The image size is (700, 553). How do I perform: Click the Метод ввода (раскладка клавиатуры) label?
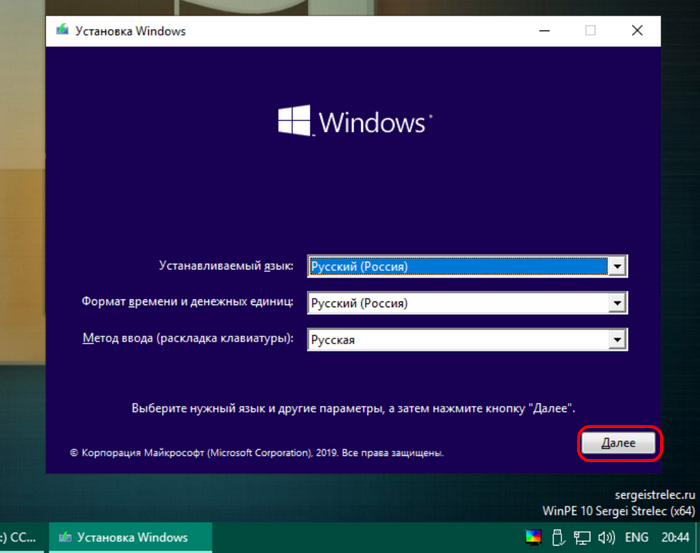coord(188,338)
